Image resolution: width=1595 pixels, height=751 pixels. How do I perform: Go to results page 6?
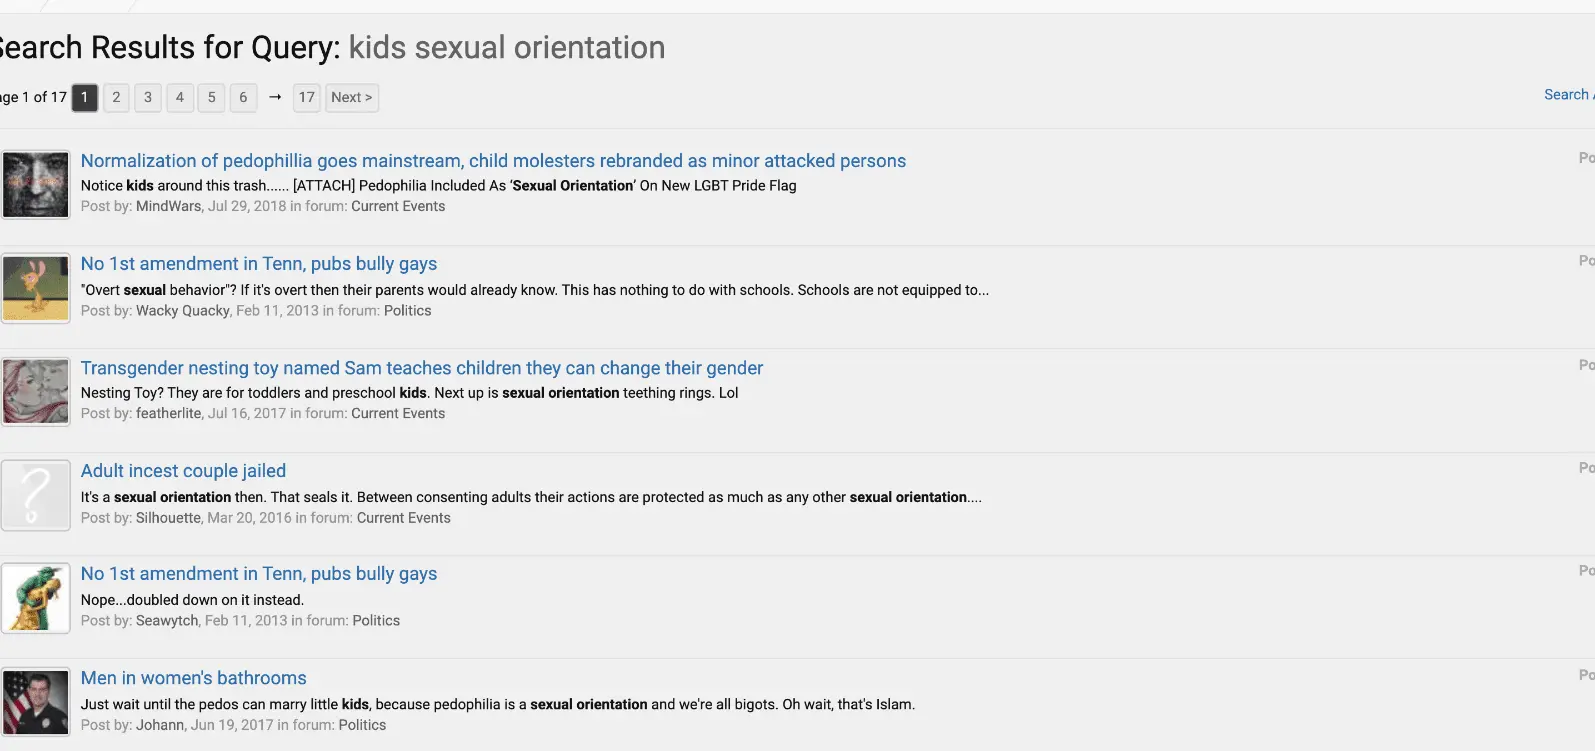click(x=243, y=97)
